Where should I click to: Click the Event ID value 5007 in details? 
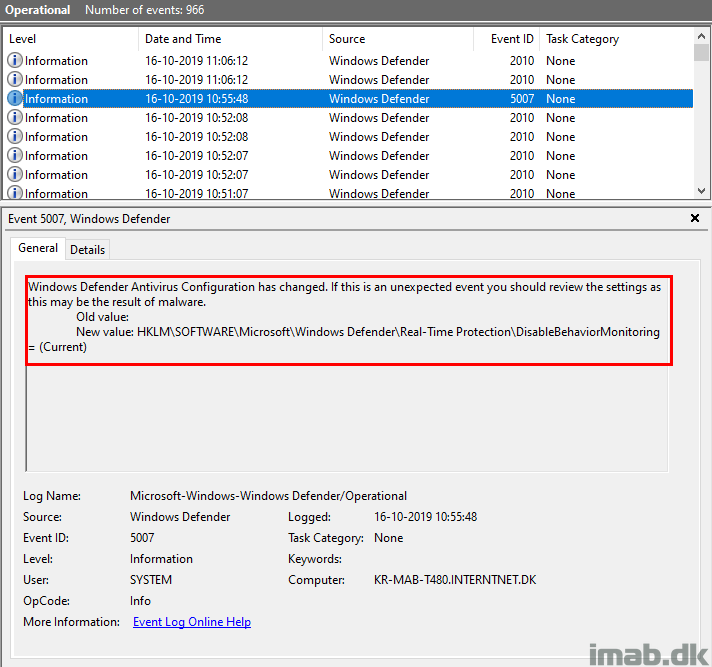[x=142, y=538]
